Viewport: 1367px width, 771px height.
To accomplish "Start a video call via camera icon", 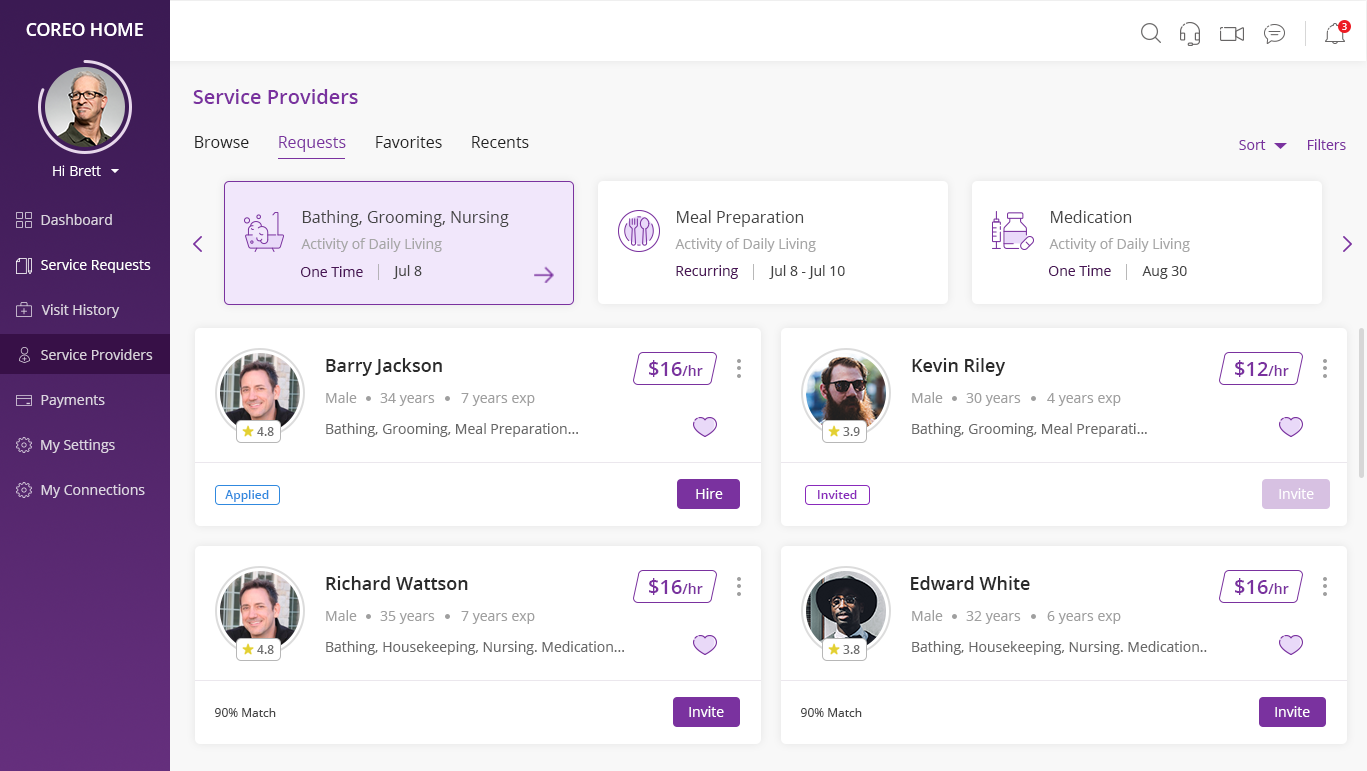I will coord(1231,34).
